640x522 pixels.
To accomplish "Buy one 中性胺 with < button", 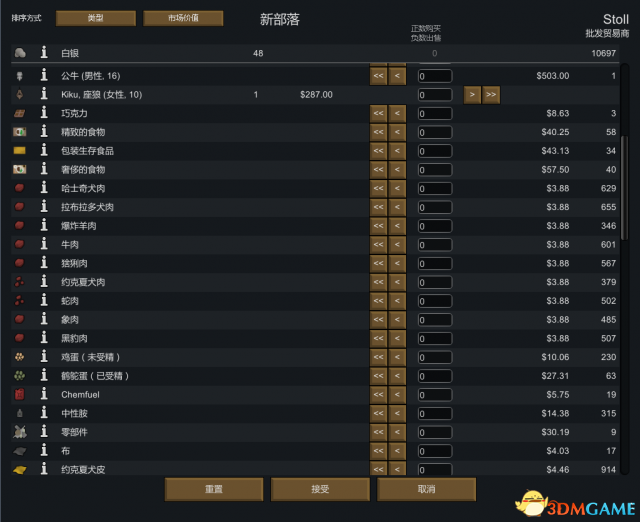I will 397,414.
